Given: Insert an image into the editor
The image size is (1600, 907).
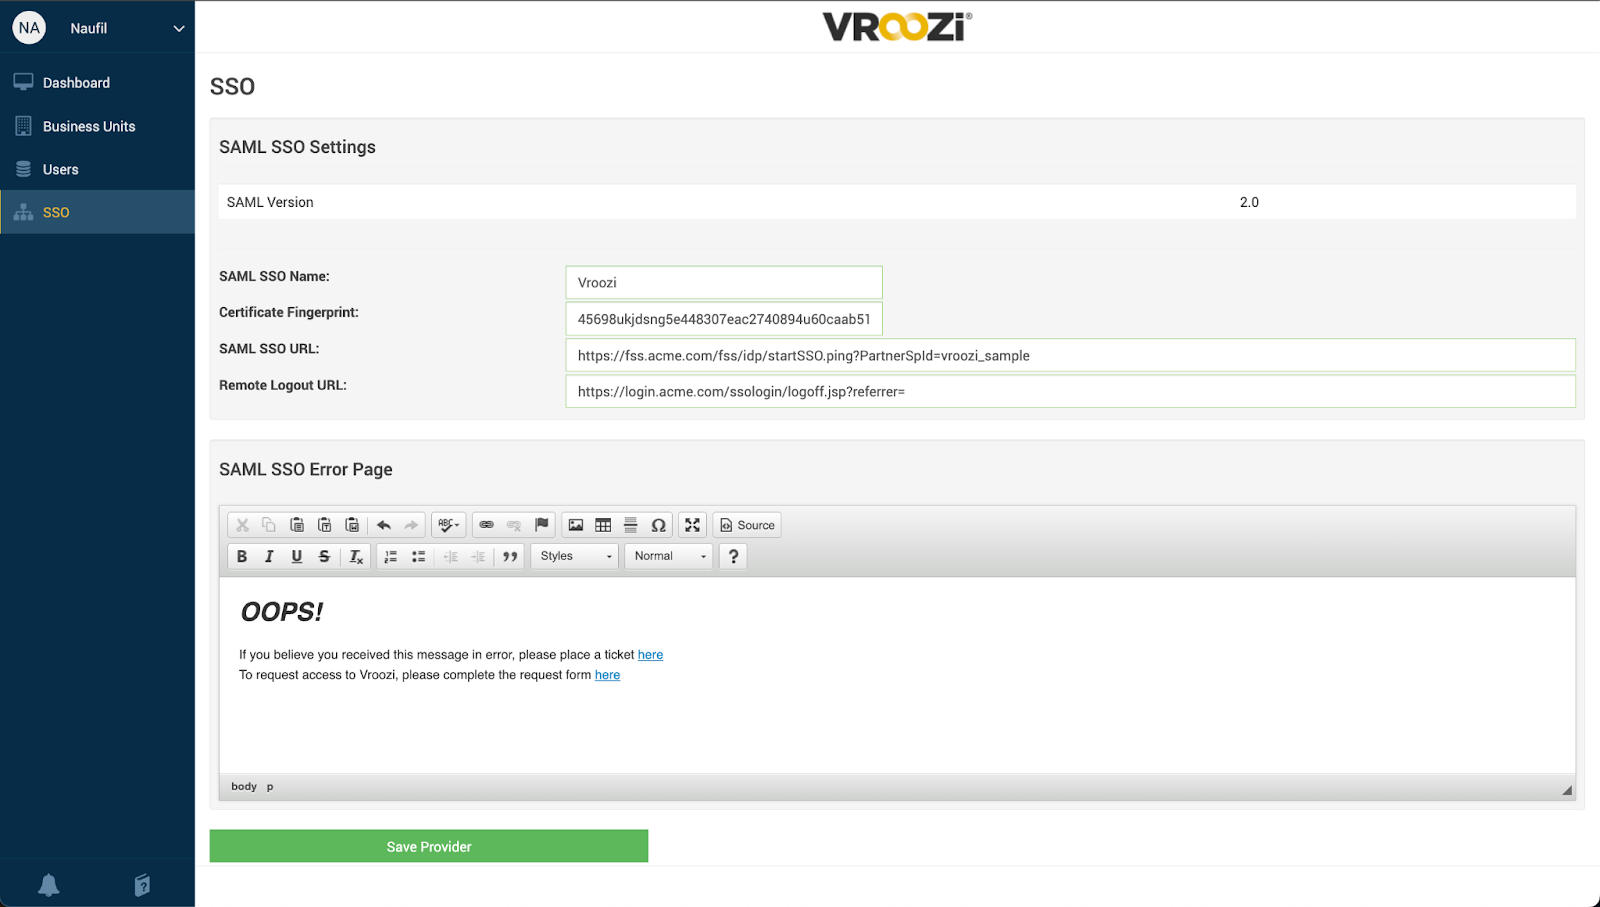Looking at the screenshot, I should coord(576,525).
